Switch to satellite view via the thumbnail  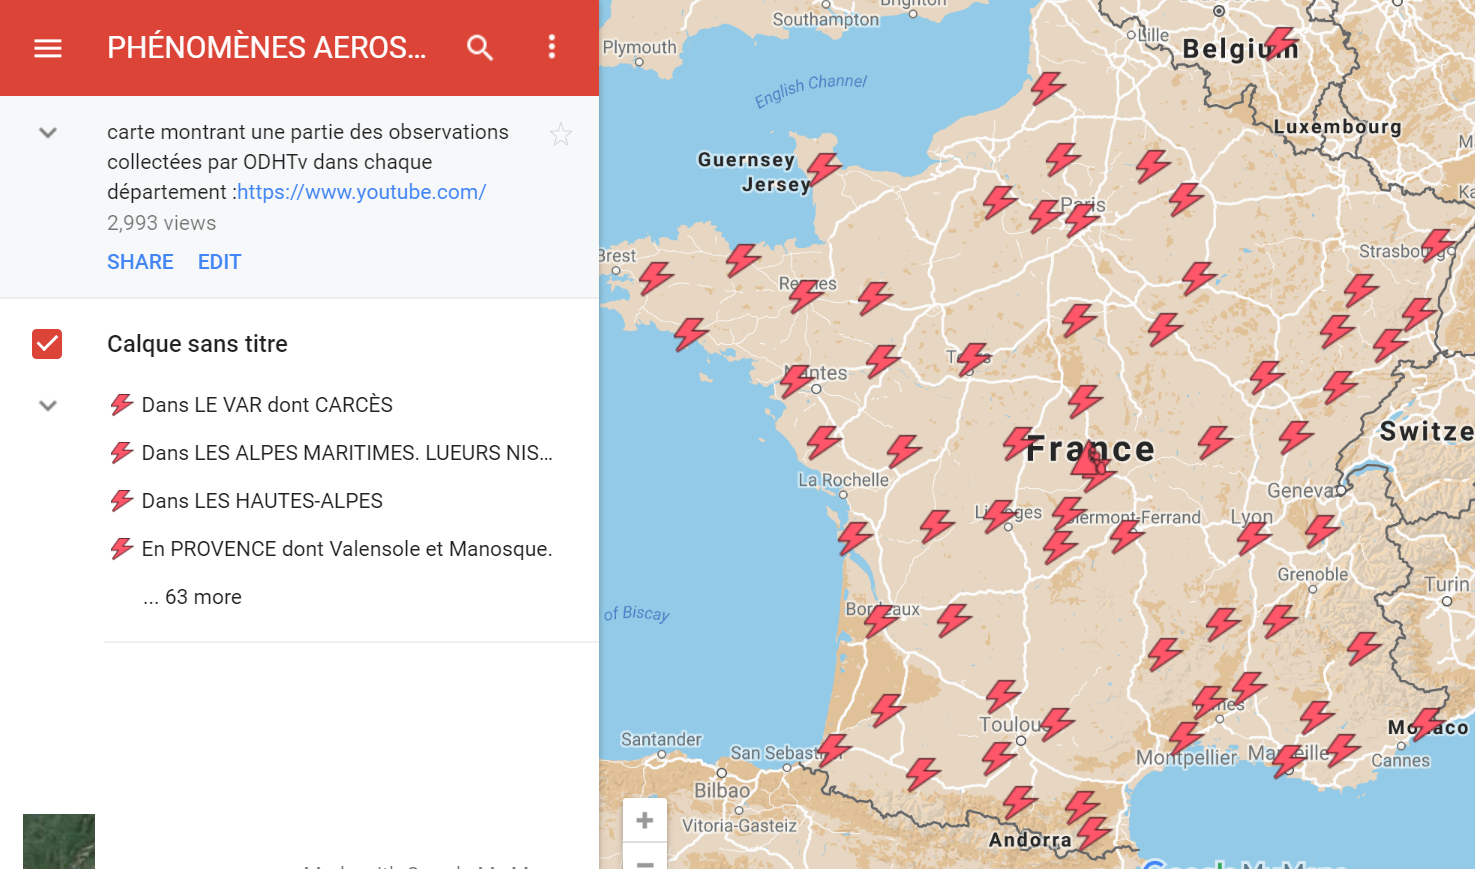pos(59,841)
